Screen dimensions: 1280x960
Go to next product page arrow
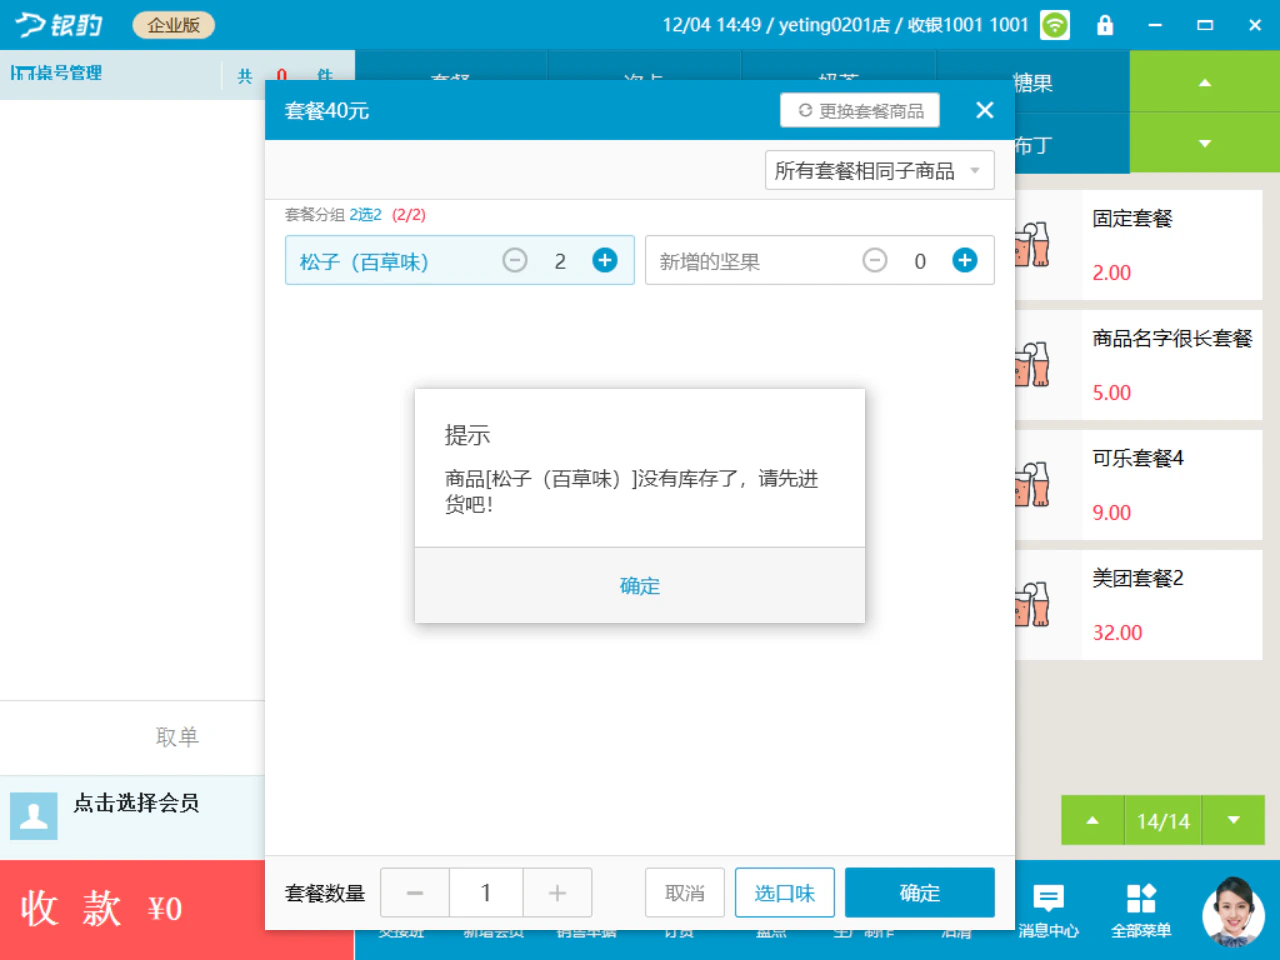click(x=1234, y=821)
